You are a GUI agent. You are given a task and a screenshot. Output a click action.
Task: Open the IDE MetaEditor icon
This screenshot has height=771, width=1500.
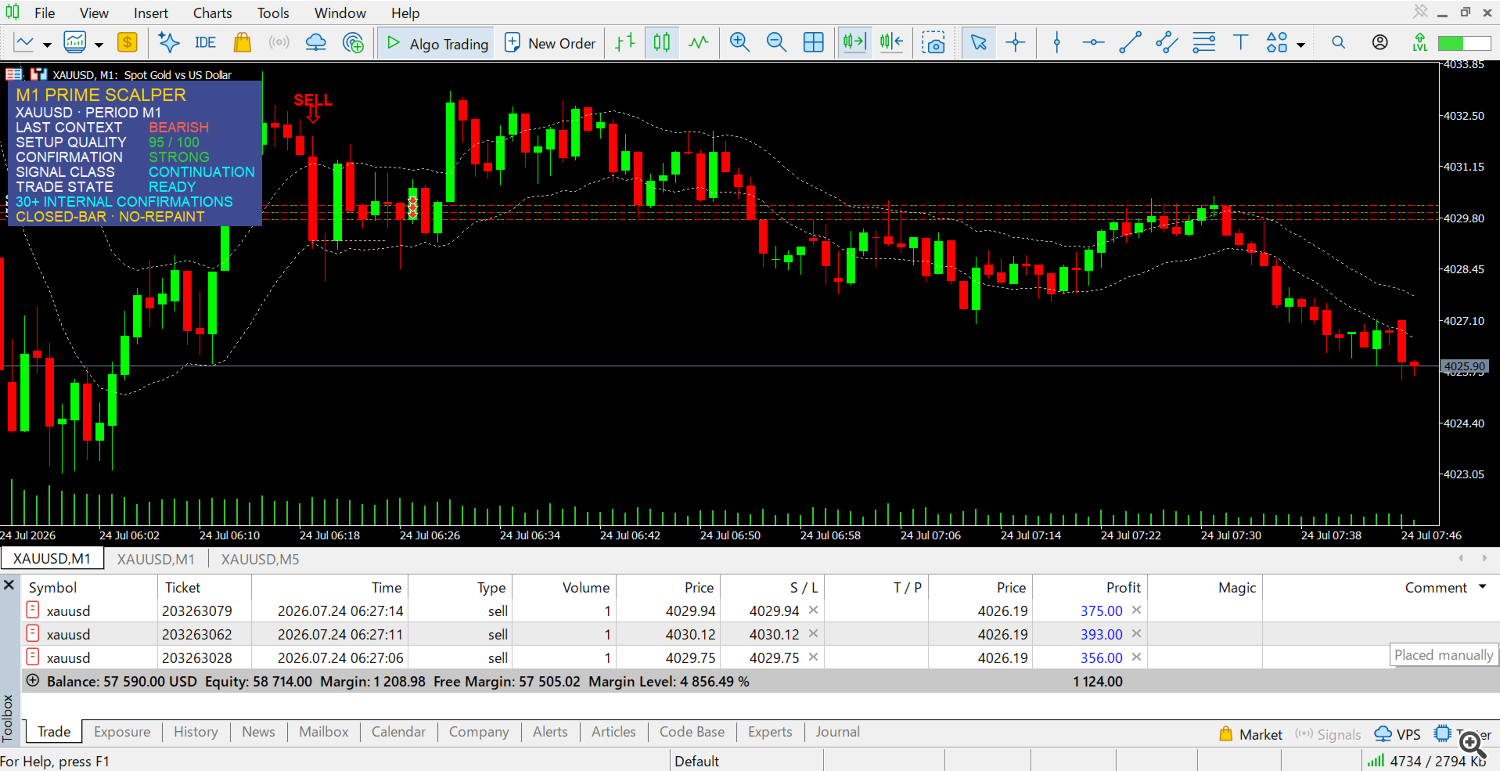(x=205, y=43)
